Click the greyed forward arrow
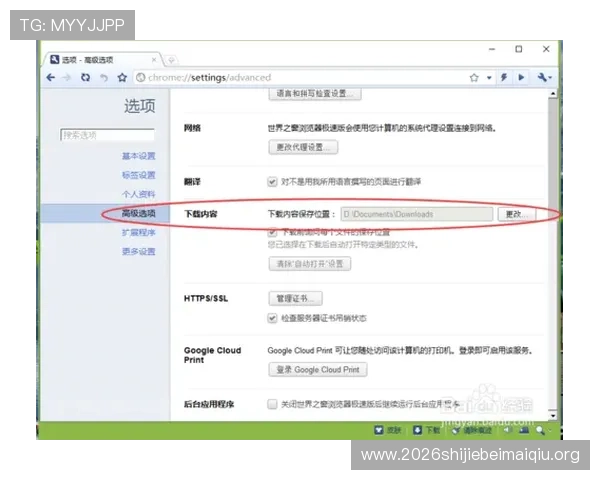The image size is (600, 480). (x=67, y=78)
